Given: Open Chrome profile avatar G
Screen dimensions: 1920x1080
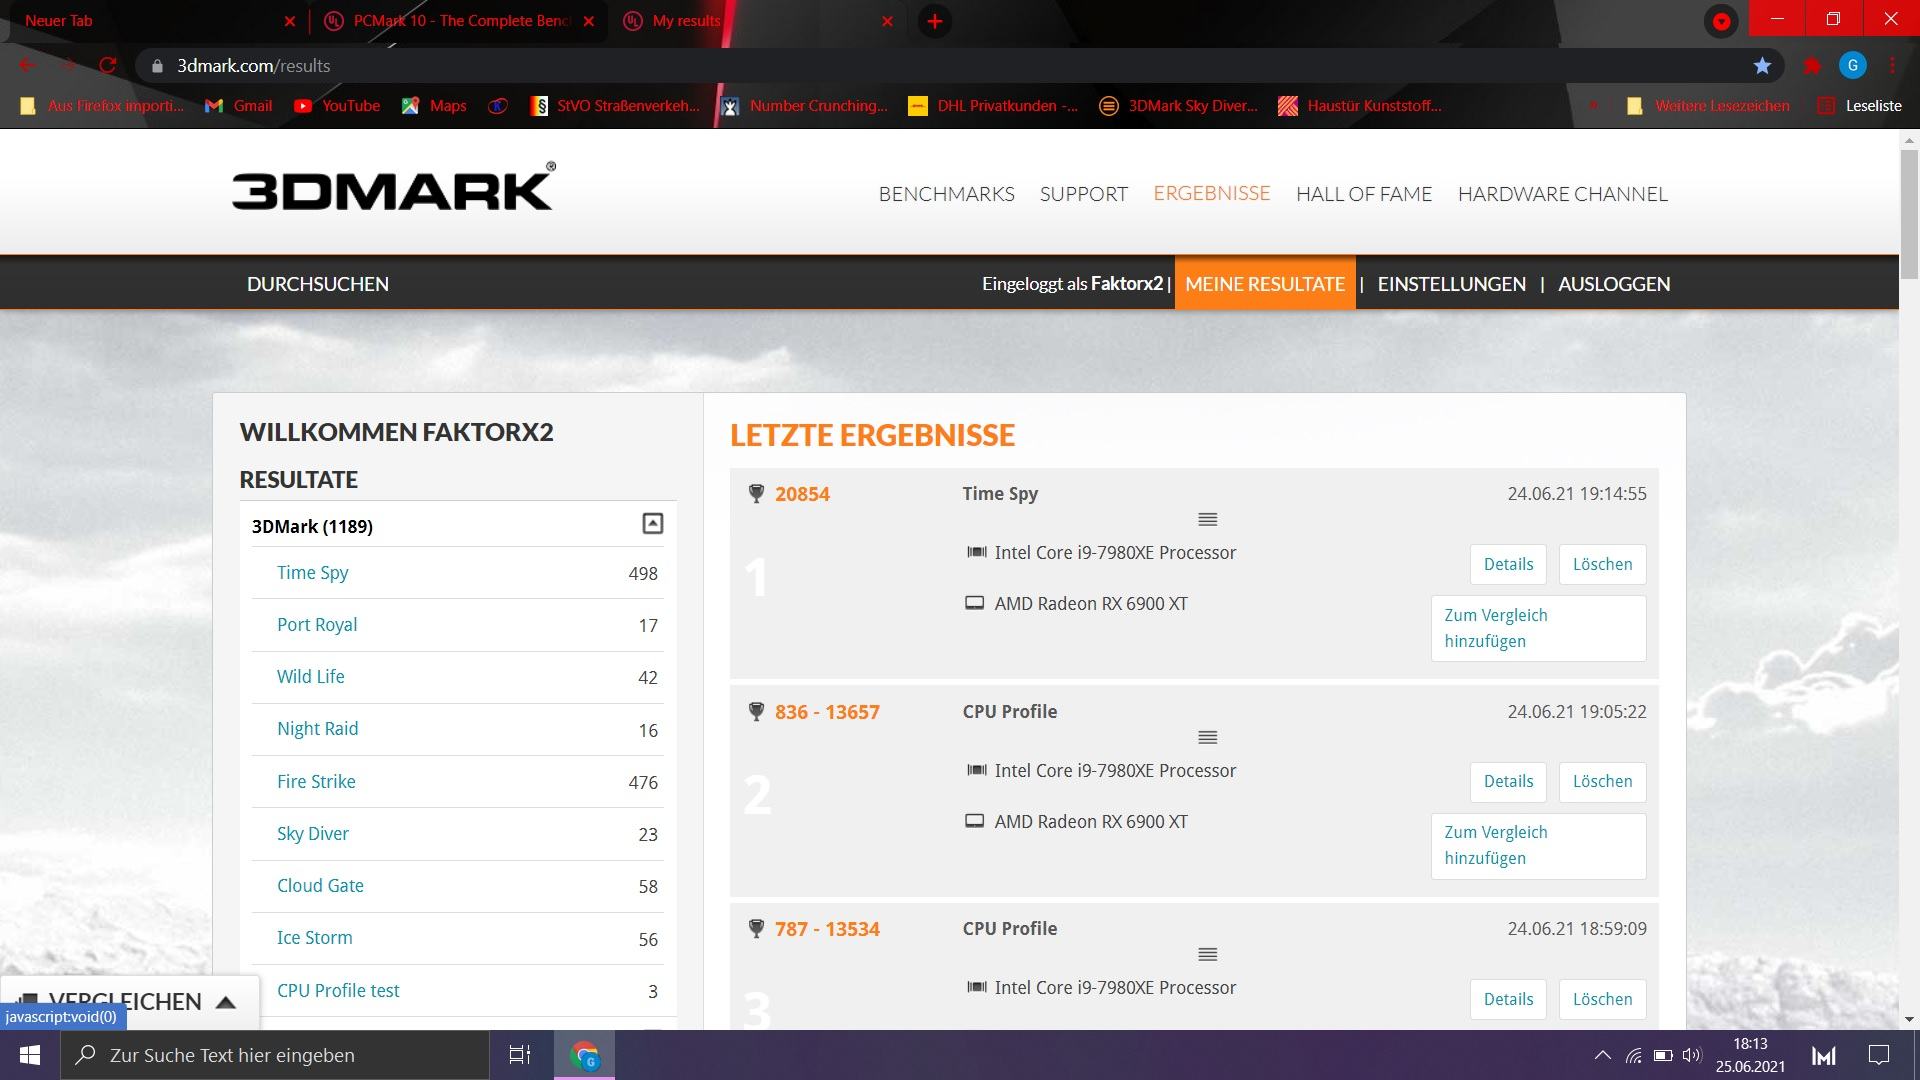Looking at the screenshot, I should [1853, 66].
